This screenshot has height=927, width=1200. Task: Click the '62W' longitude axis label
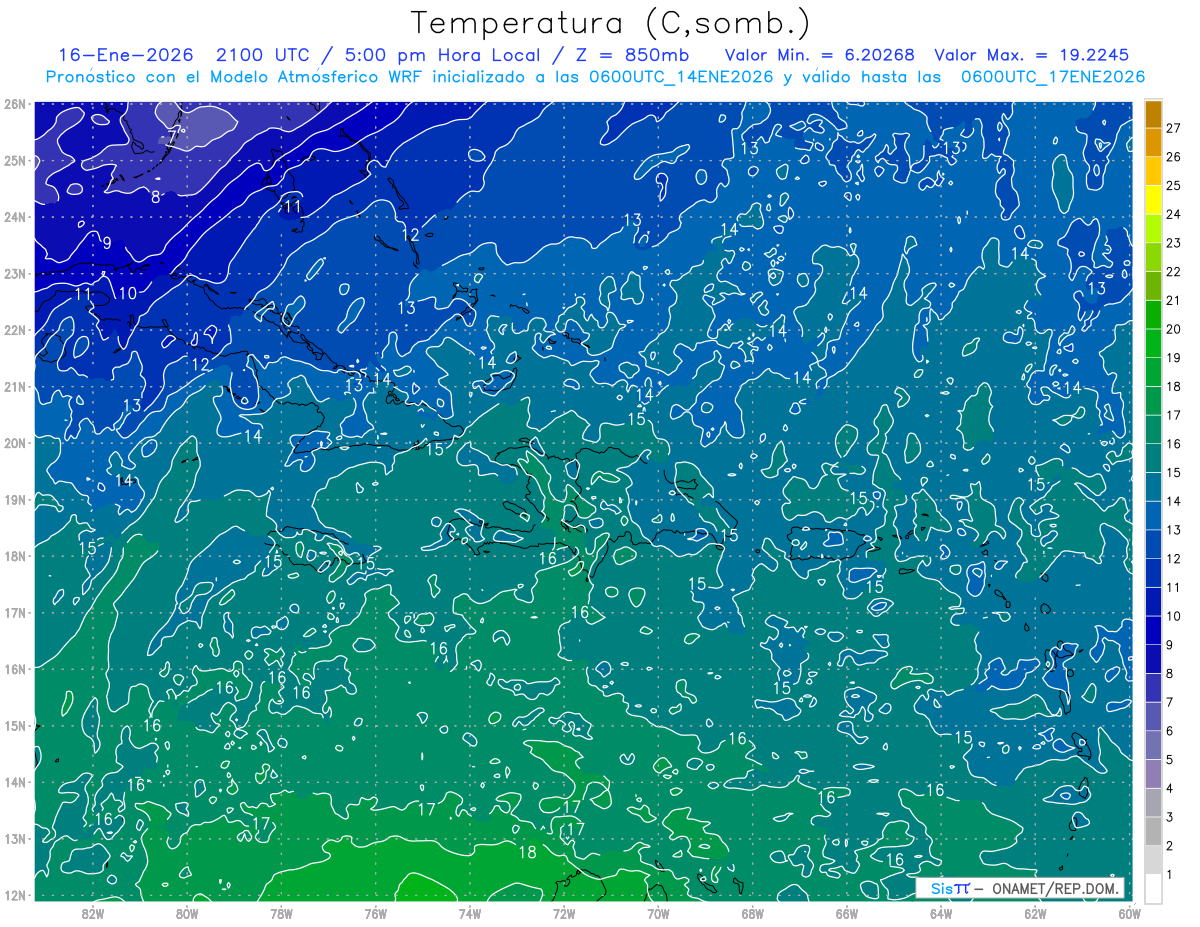point(1035,912)
